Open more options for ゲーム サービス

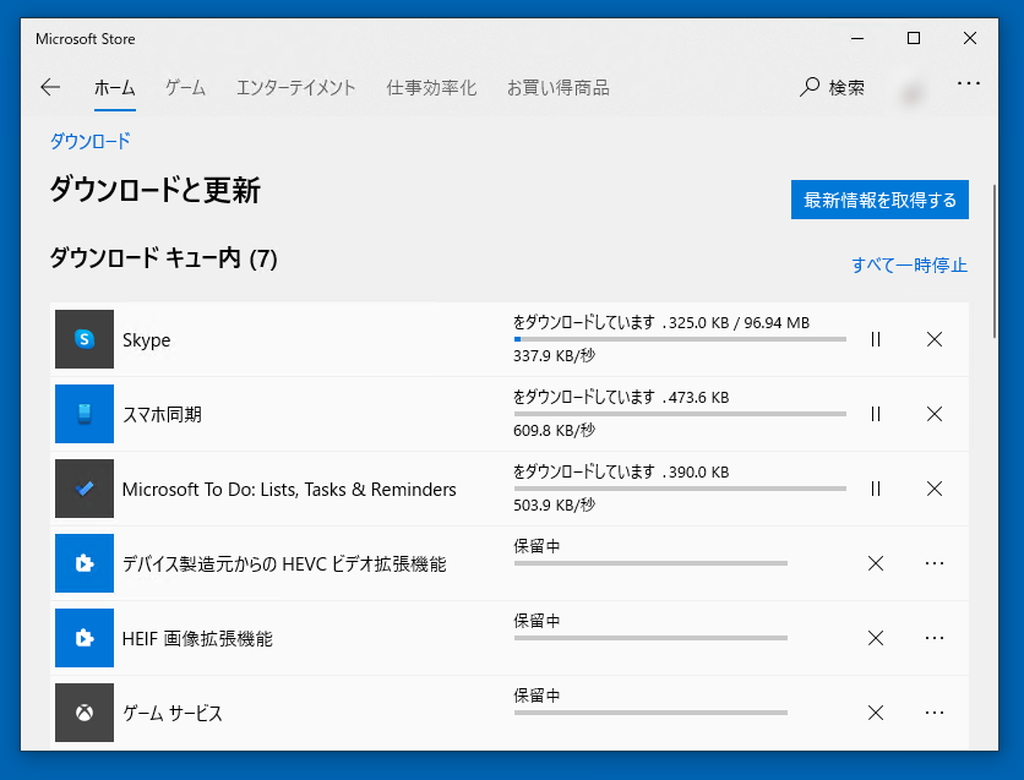(x=934, y=712)
